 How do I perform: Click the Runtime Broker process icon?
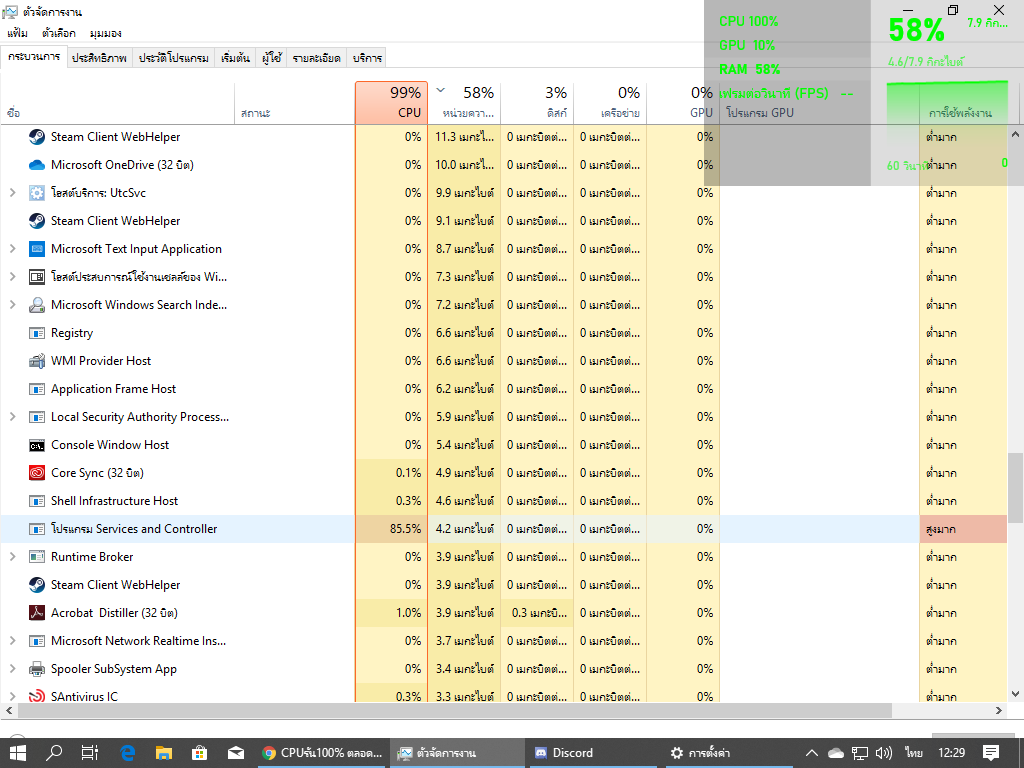point(37,557)
